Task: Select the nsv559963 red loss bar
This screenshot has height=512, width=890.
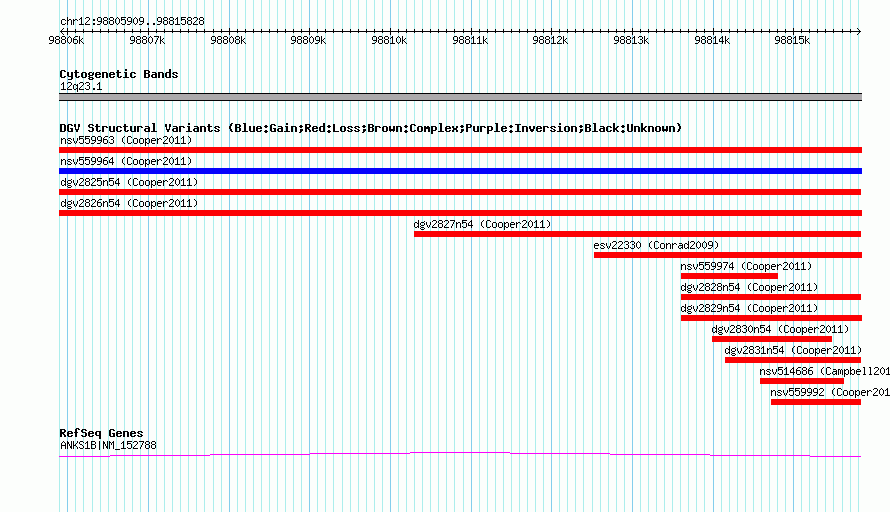Action: [x=460, y=150]
